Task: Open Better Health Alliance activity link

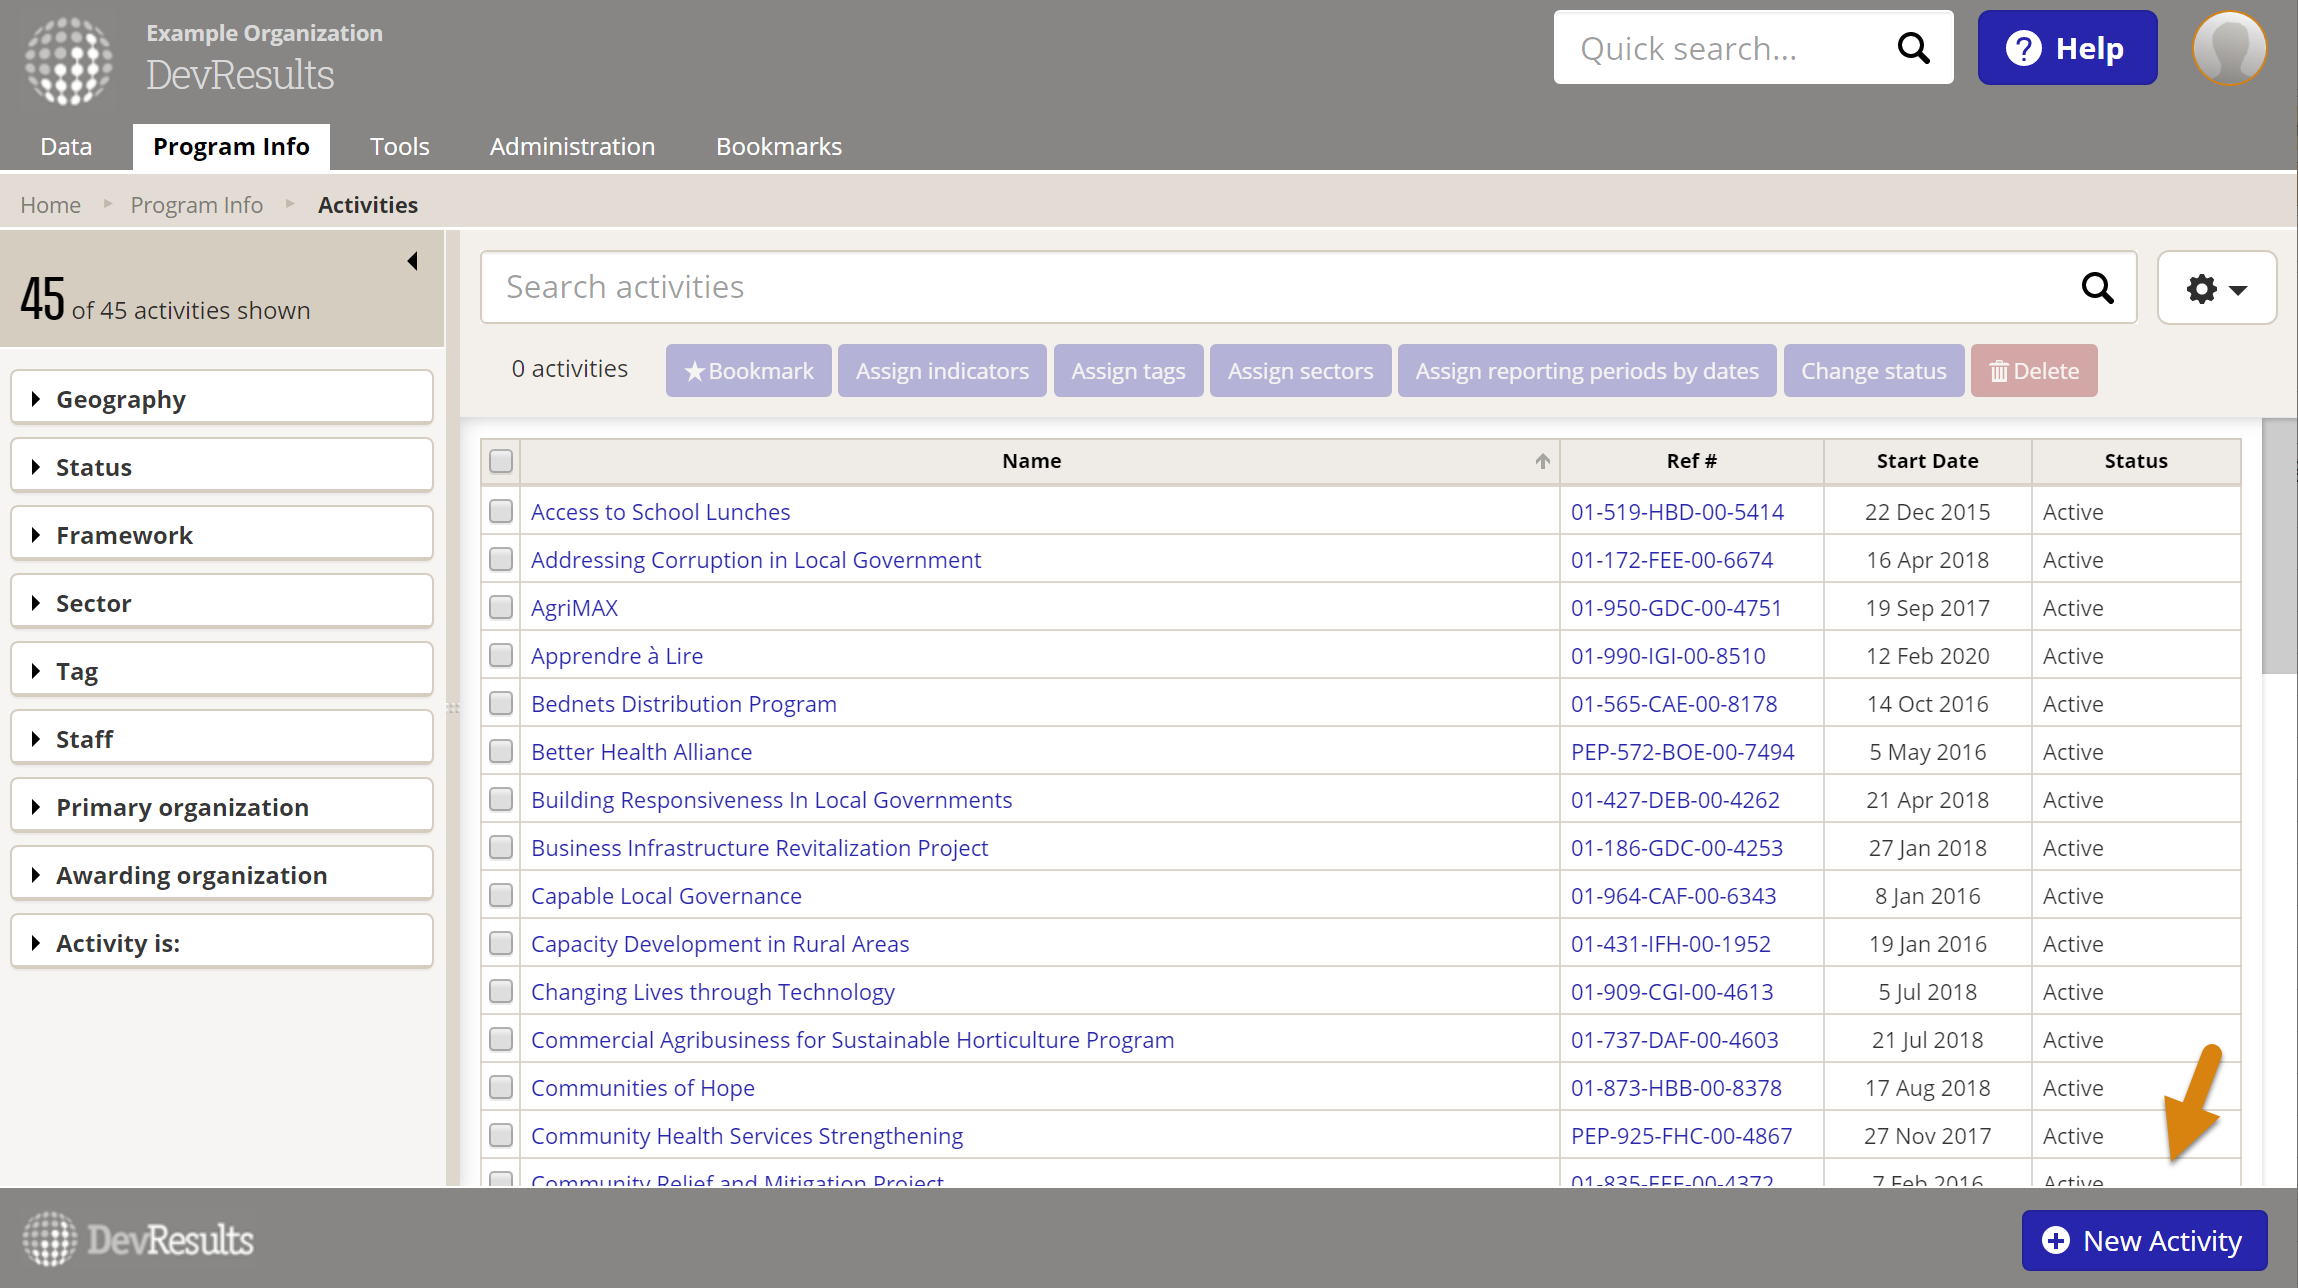Action: click(x=641, y=752)
